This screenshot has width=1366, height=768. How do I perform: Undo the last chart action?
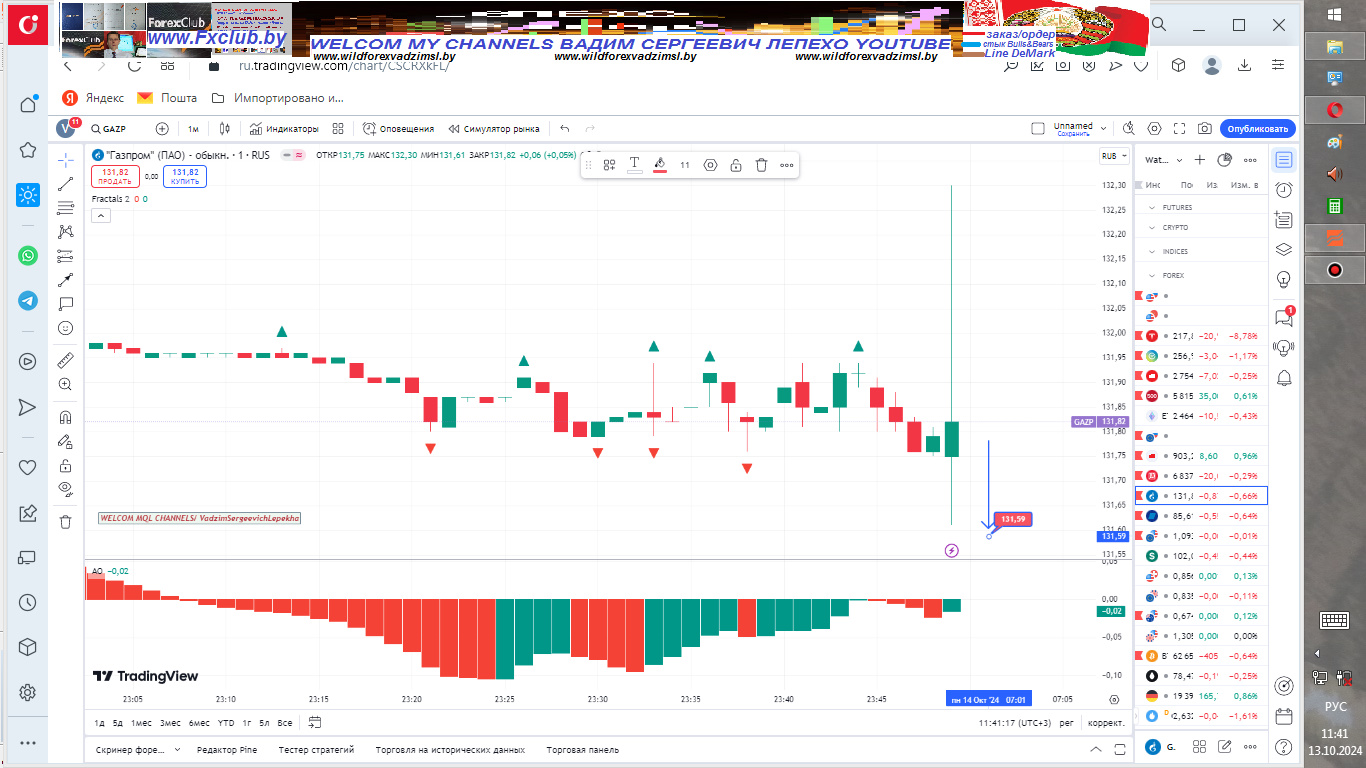tap(565, 129)
